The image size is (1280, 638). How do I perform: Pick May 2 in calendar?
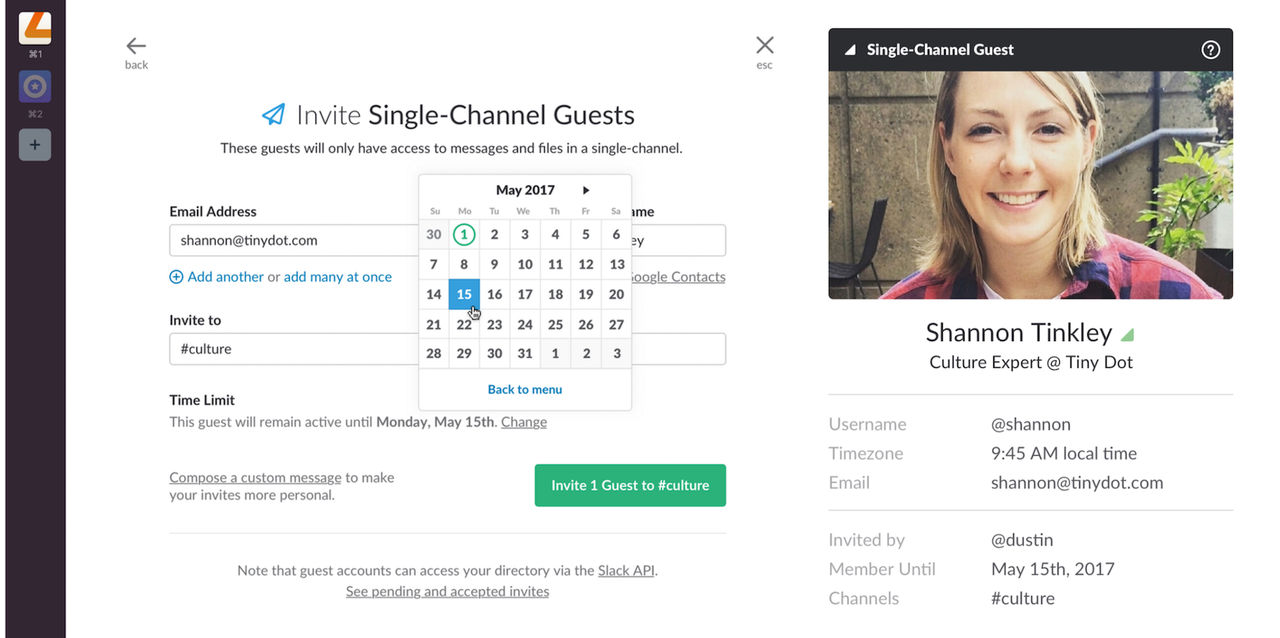(x=494, y=235)
